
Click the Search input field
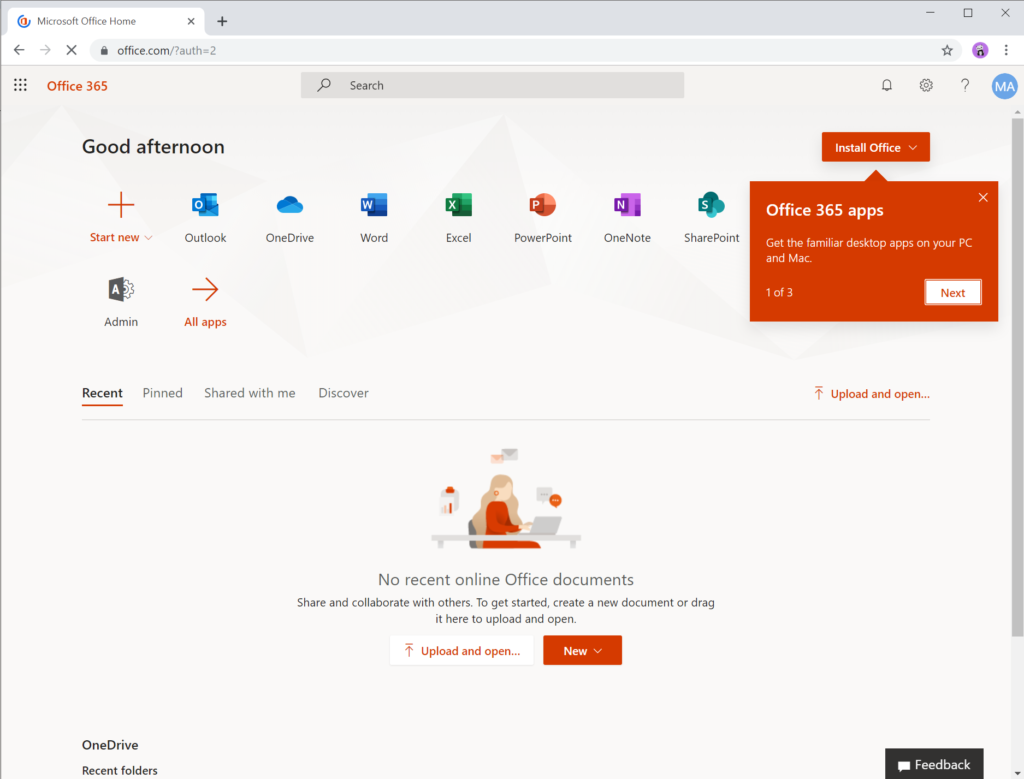pyautogui.click(x=492, y=85)
